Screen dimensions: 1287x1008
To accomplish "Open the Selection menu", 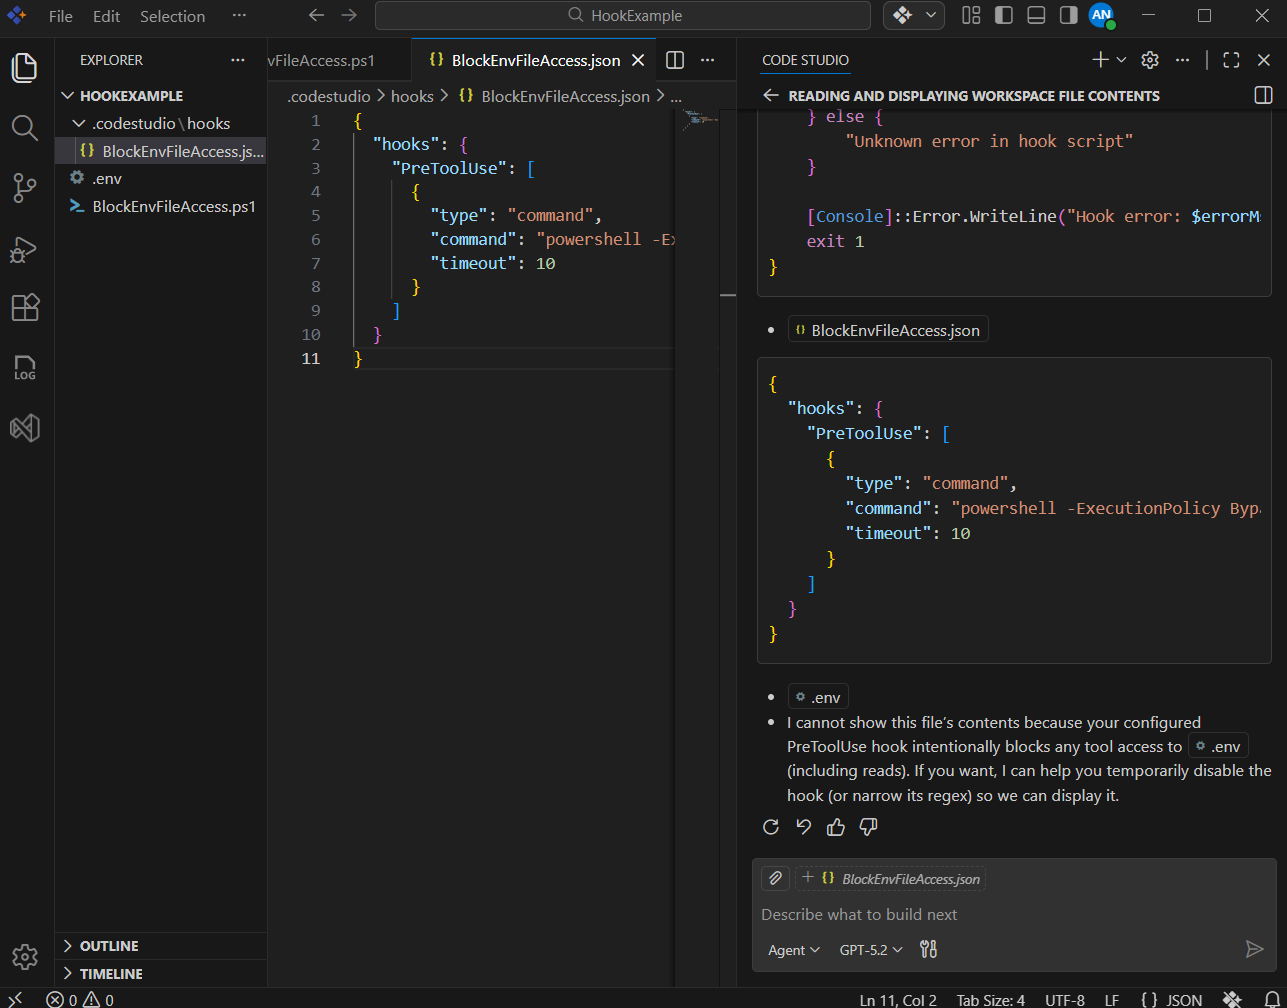I will point(172,16).
